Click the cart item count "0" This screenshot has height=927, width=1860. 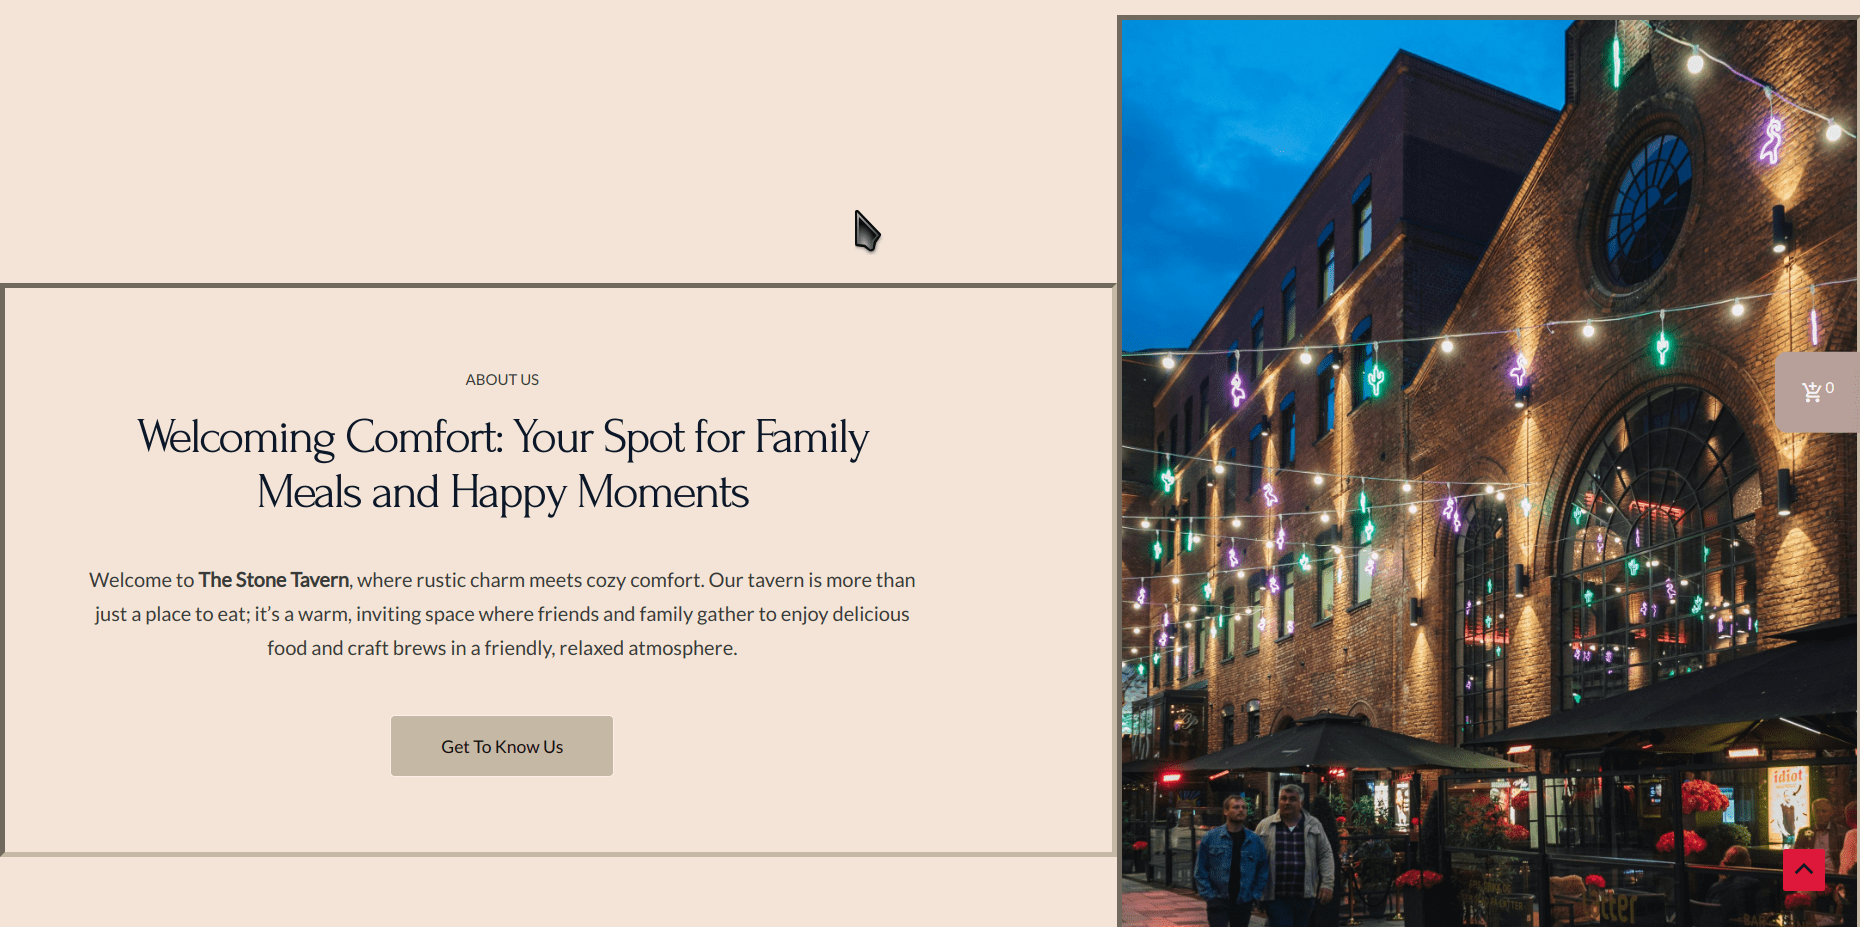[1830, 388]
